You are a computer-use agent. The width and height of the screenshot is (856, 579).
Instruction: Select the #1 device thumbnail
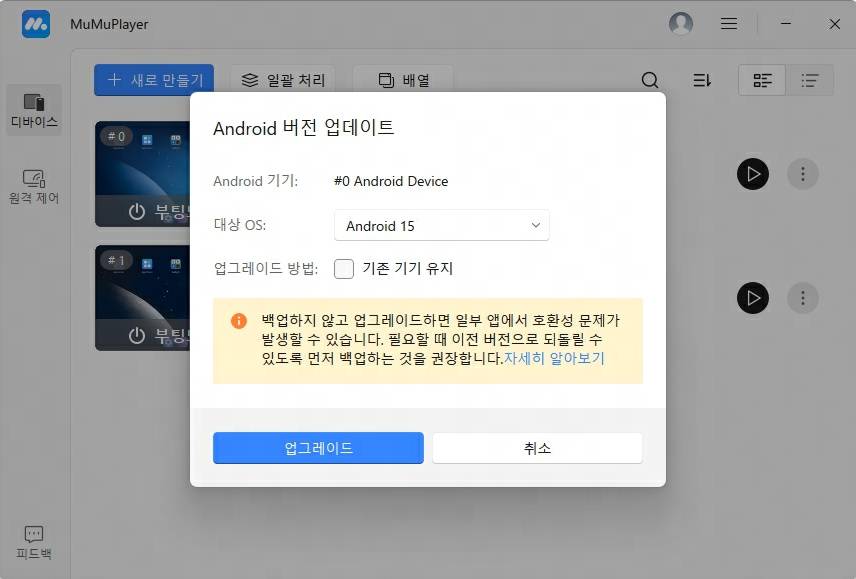[x=142, y=298]
